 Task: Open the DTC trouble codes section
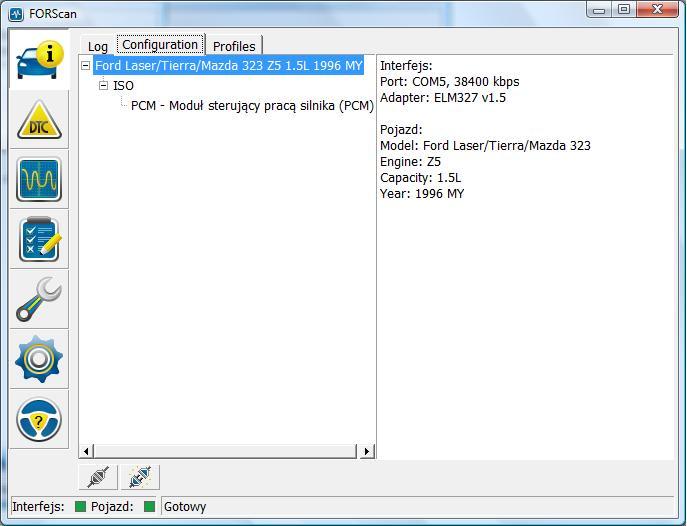click(x=39, y=120)
